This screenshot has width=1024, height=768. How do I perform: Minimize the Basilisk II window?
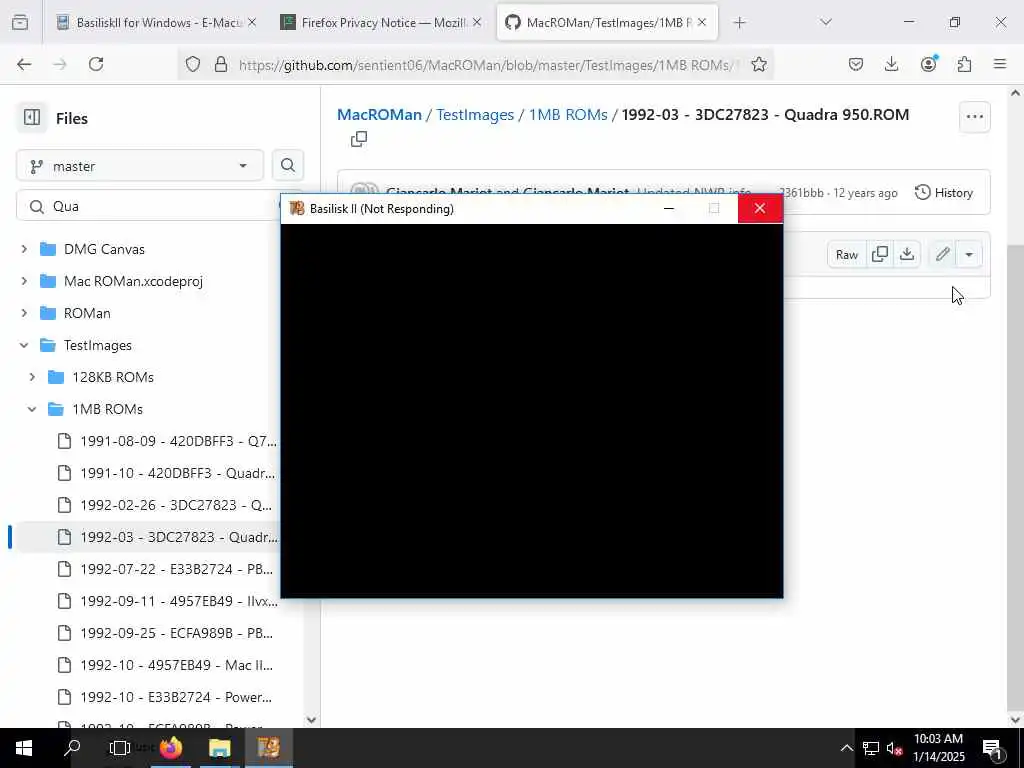(x=669, y=209)
